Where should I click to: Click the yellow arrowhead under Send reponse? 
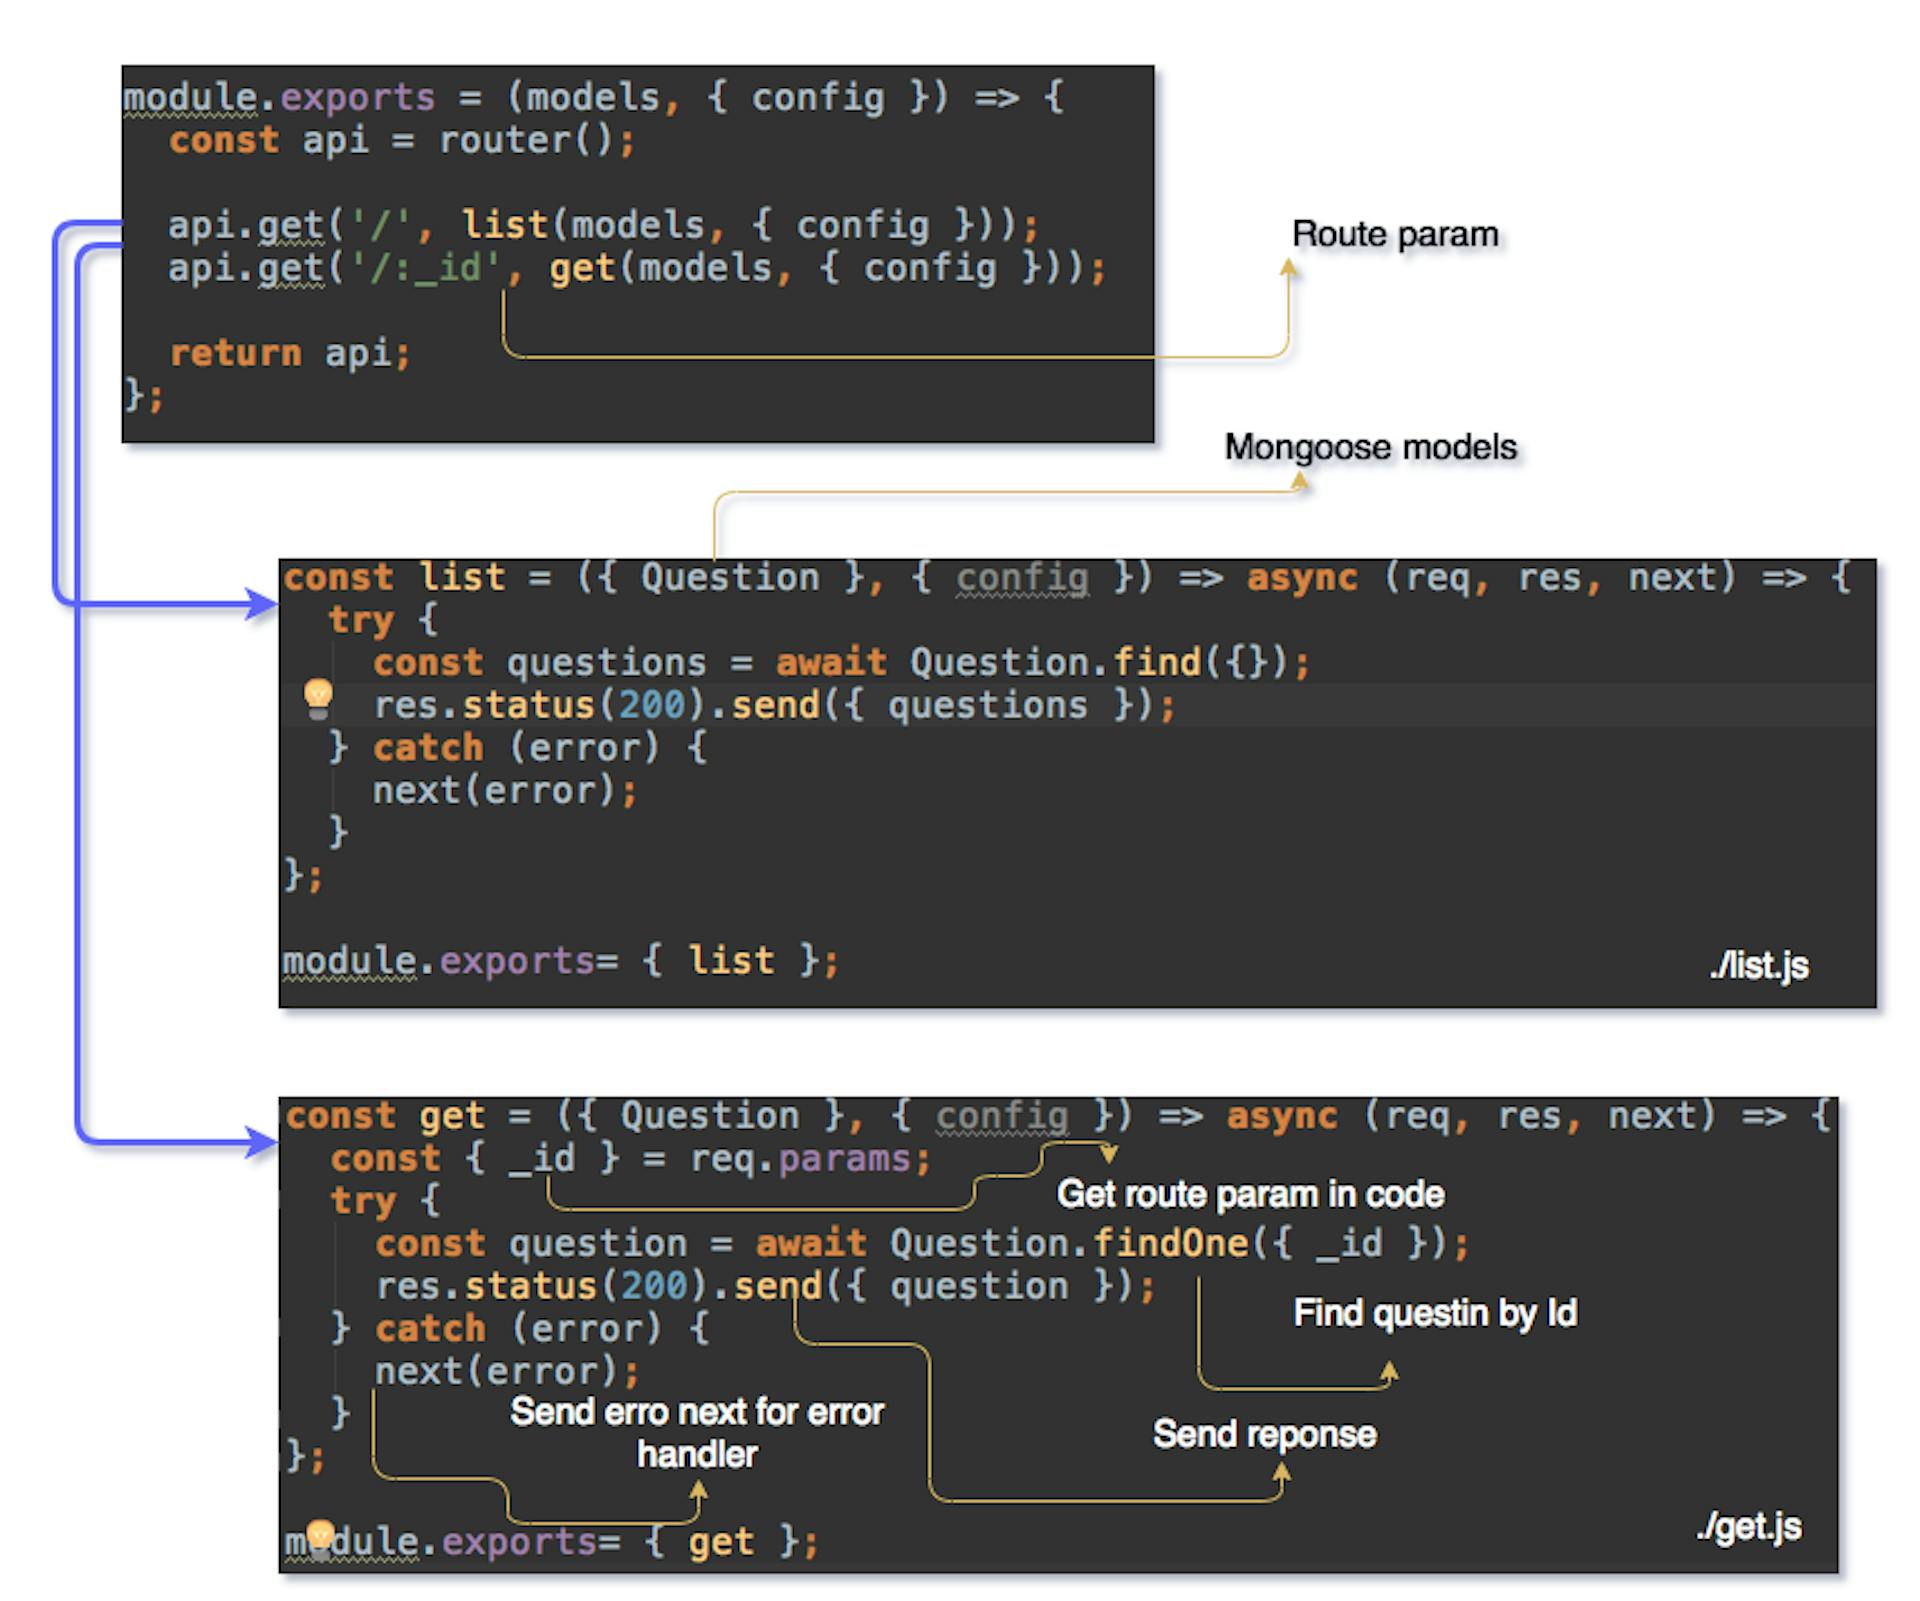[1283, 1473]
